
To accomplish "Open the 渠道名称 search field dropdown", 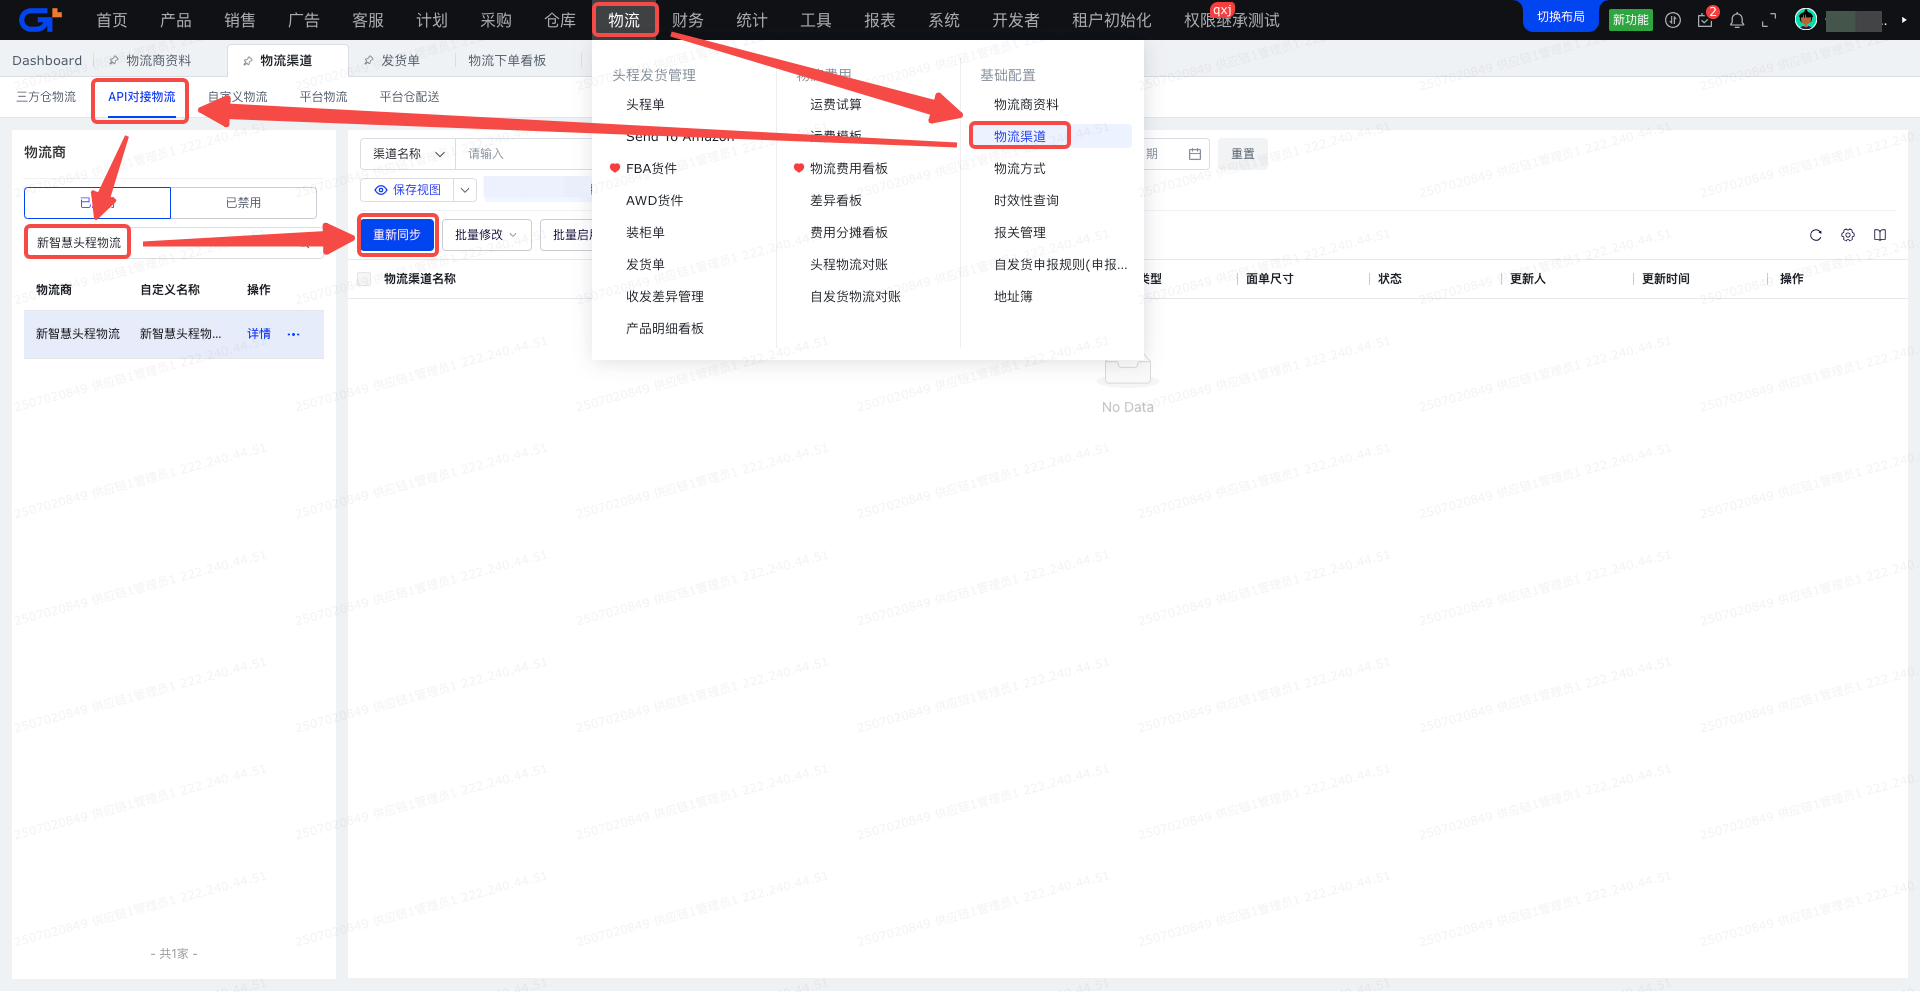I will point(408,154).
